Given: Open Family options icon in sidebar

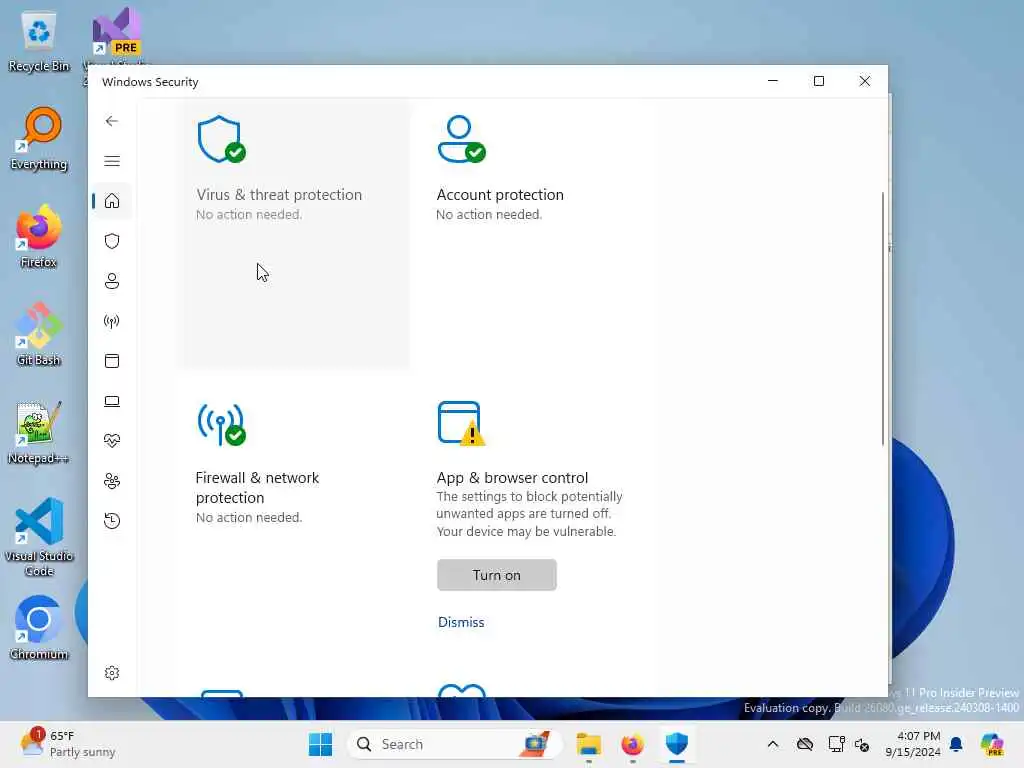Looking at the screenshot, I should coord(112,481).
